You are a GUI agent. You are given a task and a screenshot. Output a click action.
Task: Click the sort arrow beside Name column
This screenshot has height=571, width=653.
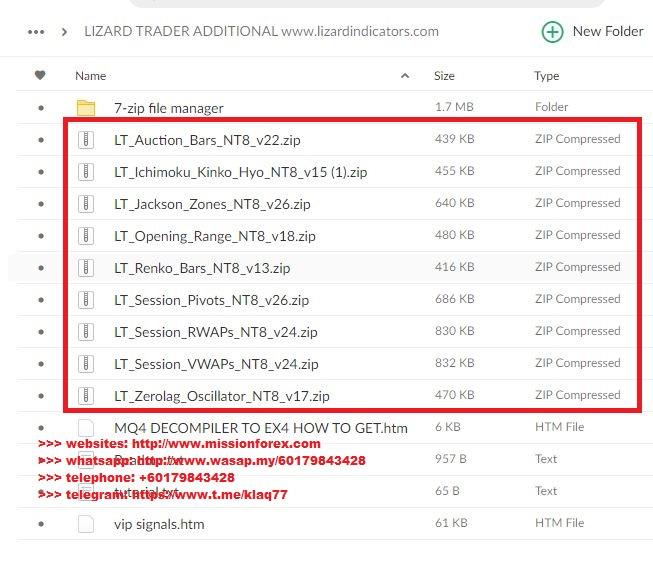405,76
